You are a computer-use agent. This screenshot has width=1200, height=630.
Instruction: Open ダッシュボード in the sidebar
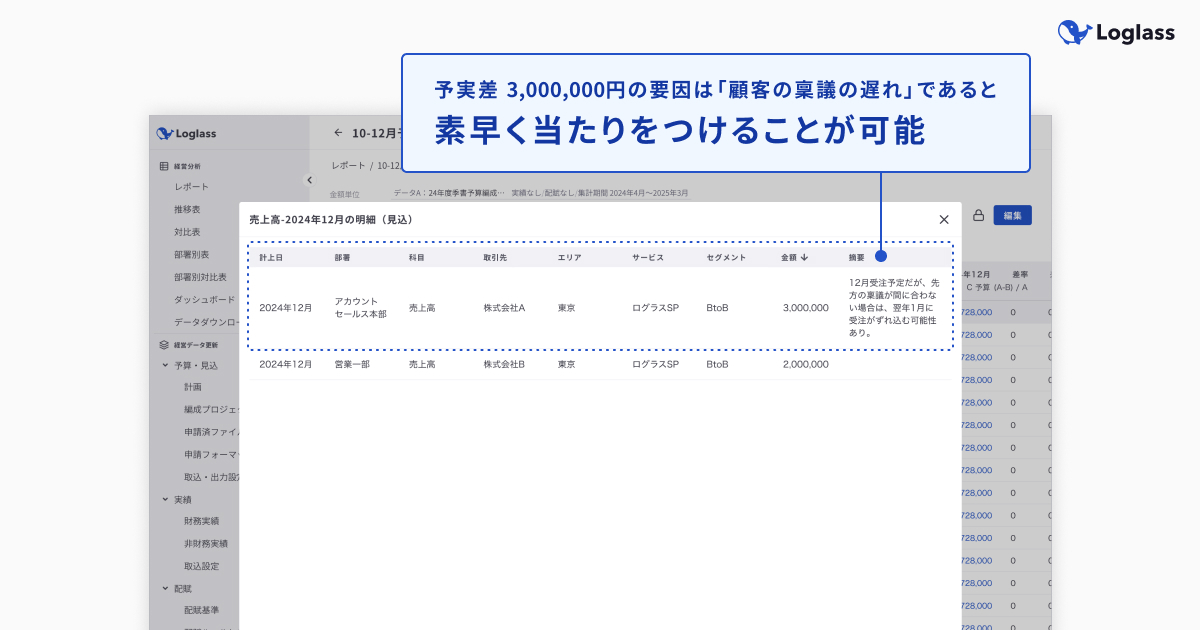point(204,299)
